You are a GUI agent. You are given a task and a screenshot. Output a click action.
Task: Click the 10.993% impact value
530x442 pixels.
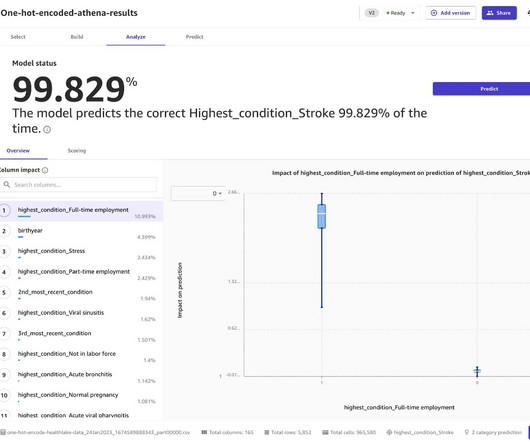tap(145, 216)
